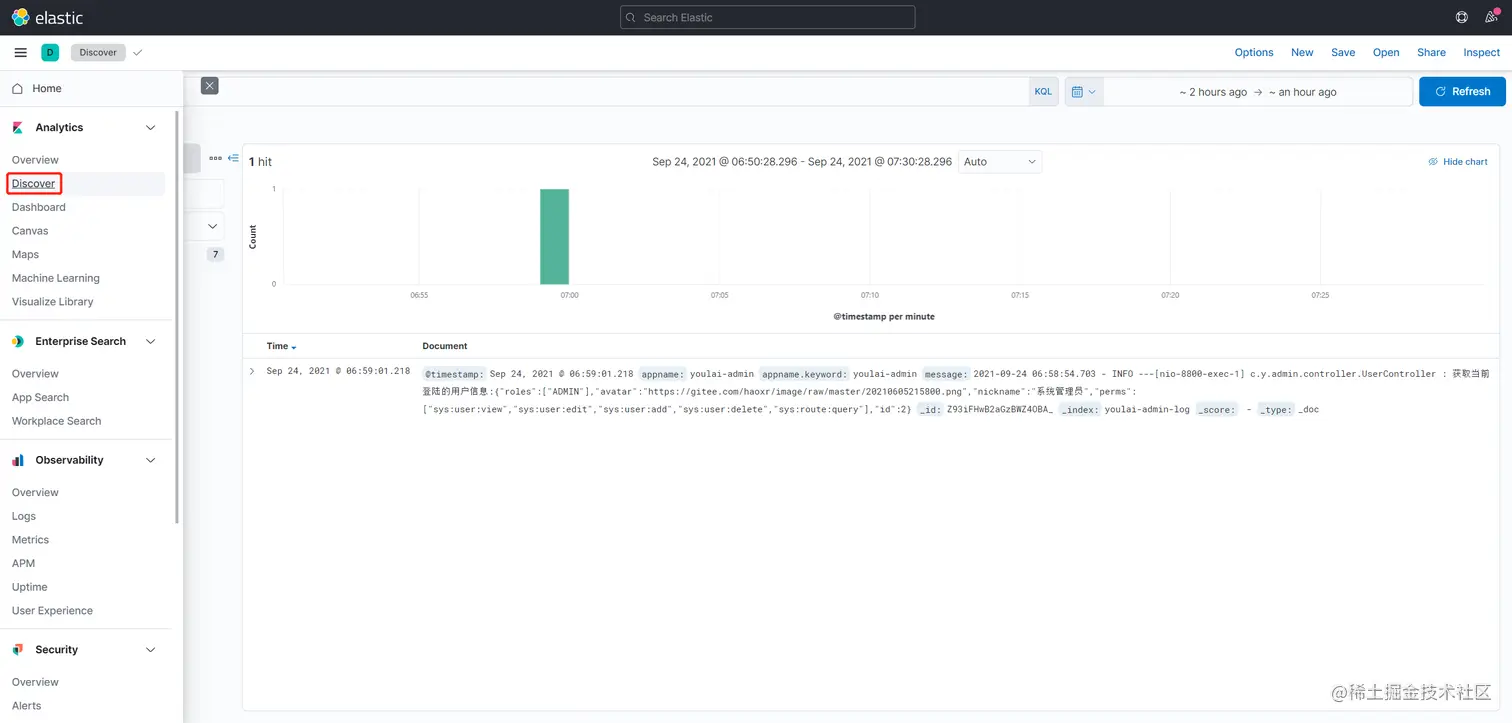1512x723 pixels.
Task: Open the Inspect panel
Action: pyautogui.click(x=1482, y=52)
